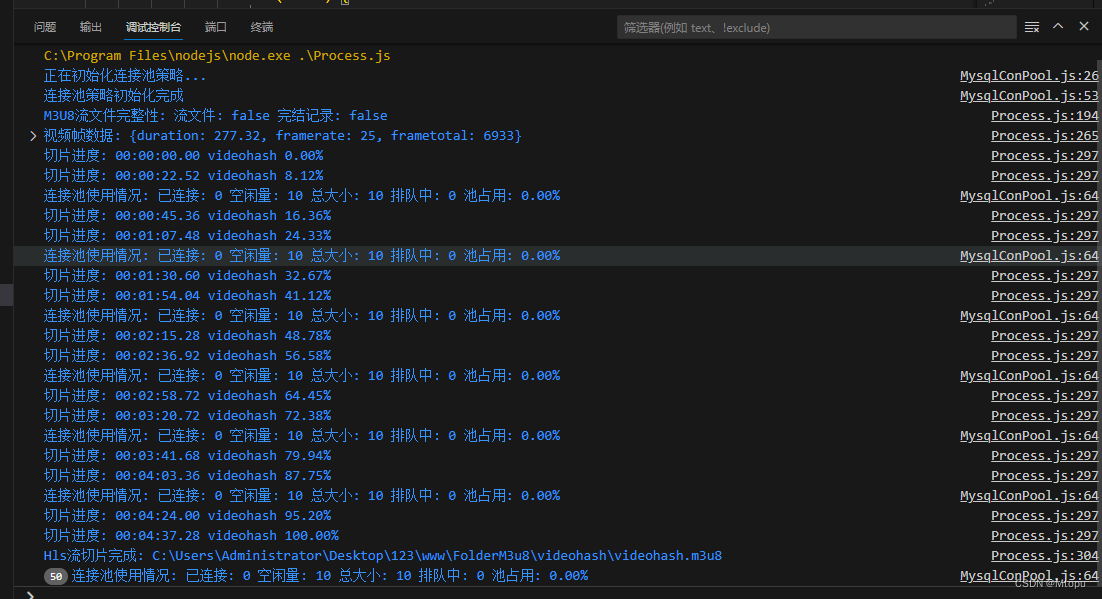Select the active 调试控制台 tab
Image resolution: width=1102 pixels, height=599 pixels.
[153, 27]
